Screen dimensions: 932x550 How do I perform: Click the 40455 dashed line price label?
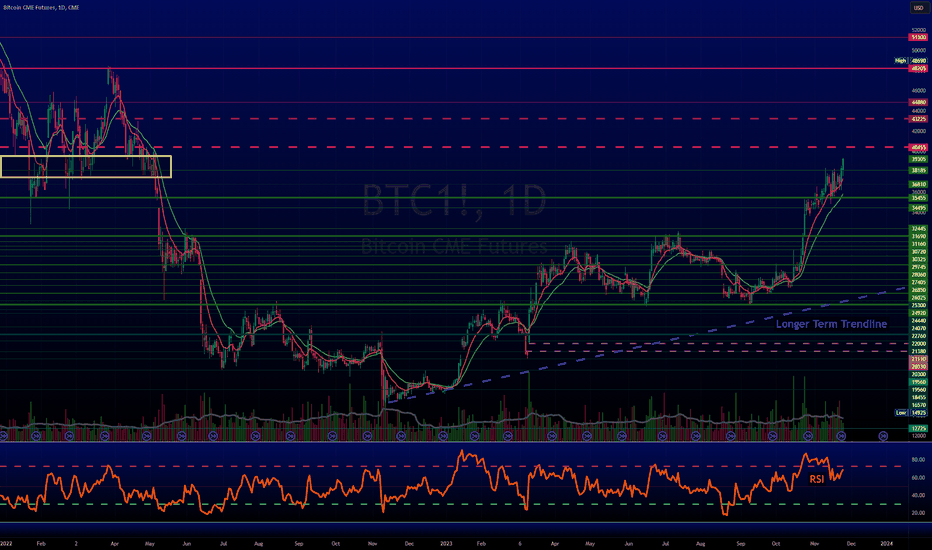point(919,147)
